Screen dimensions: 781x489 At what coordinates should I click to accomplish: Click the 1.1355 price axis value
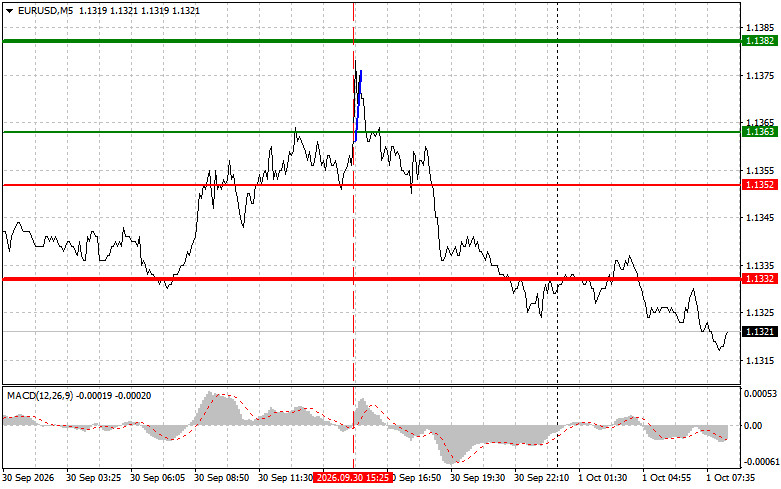pos(760,170)
